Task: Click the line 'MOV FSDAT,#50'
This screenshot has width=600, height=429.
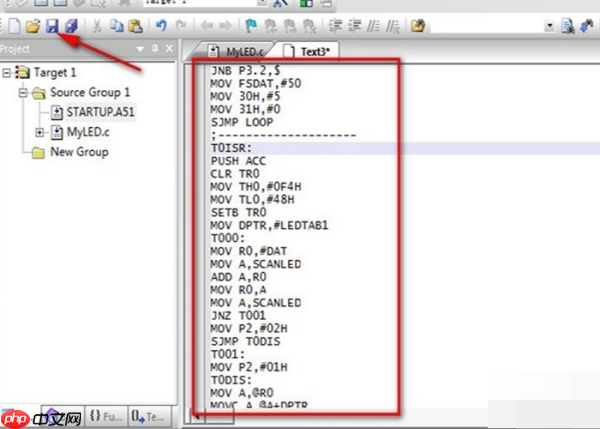Action: point(256,83)
